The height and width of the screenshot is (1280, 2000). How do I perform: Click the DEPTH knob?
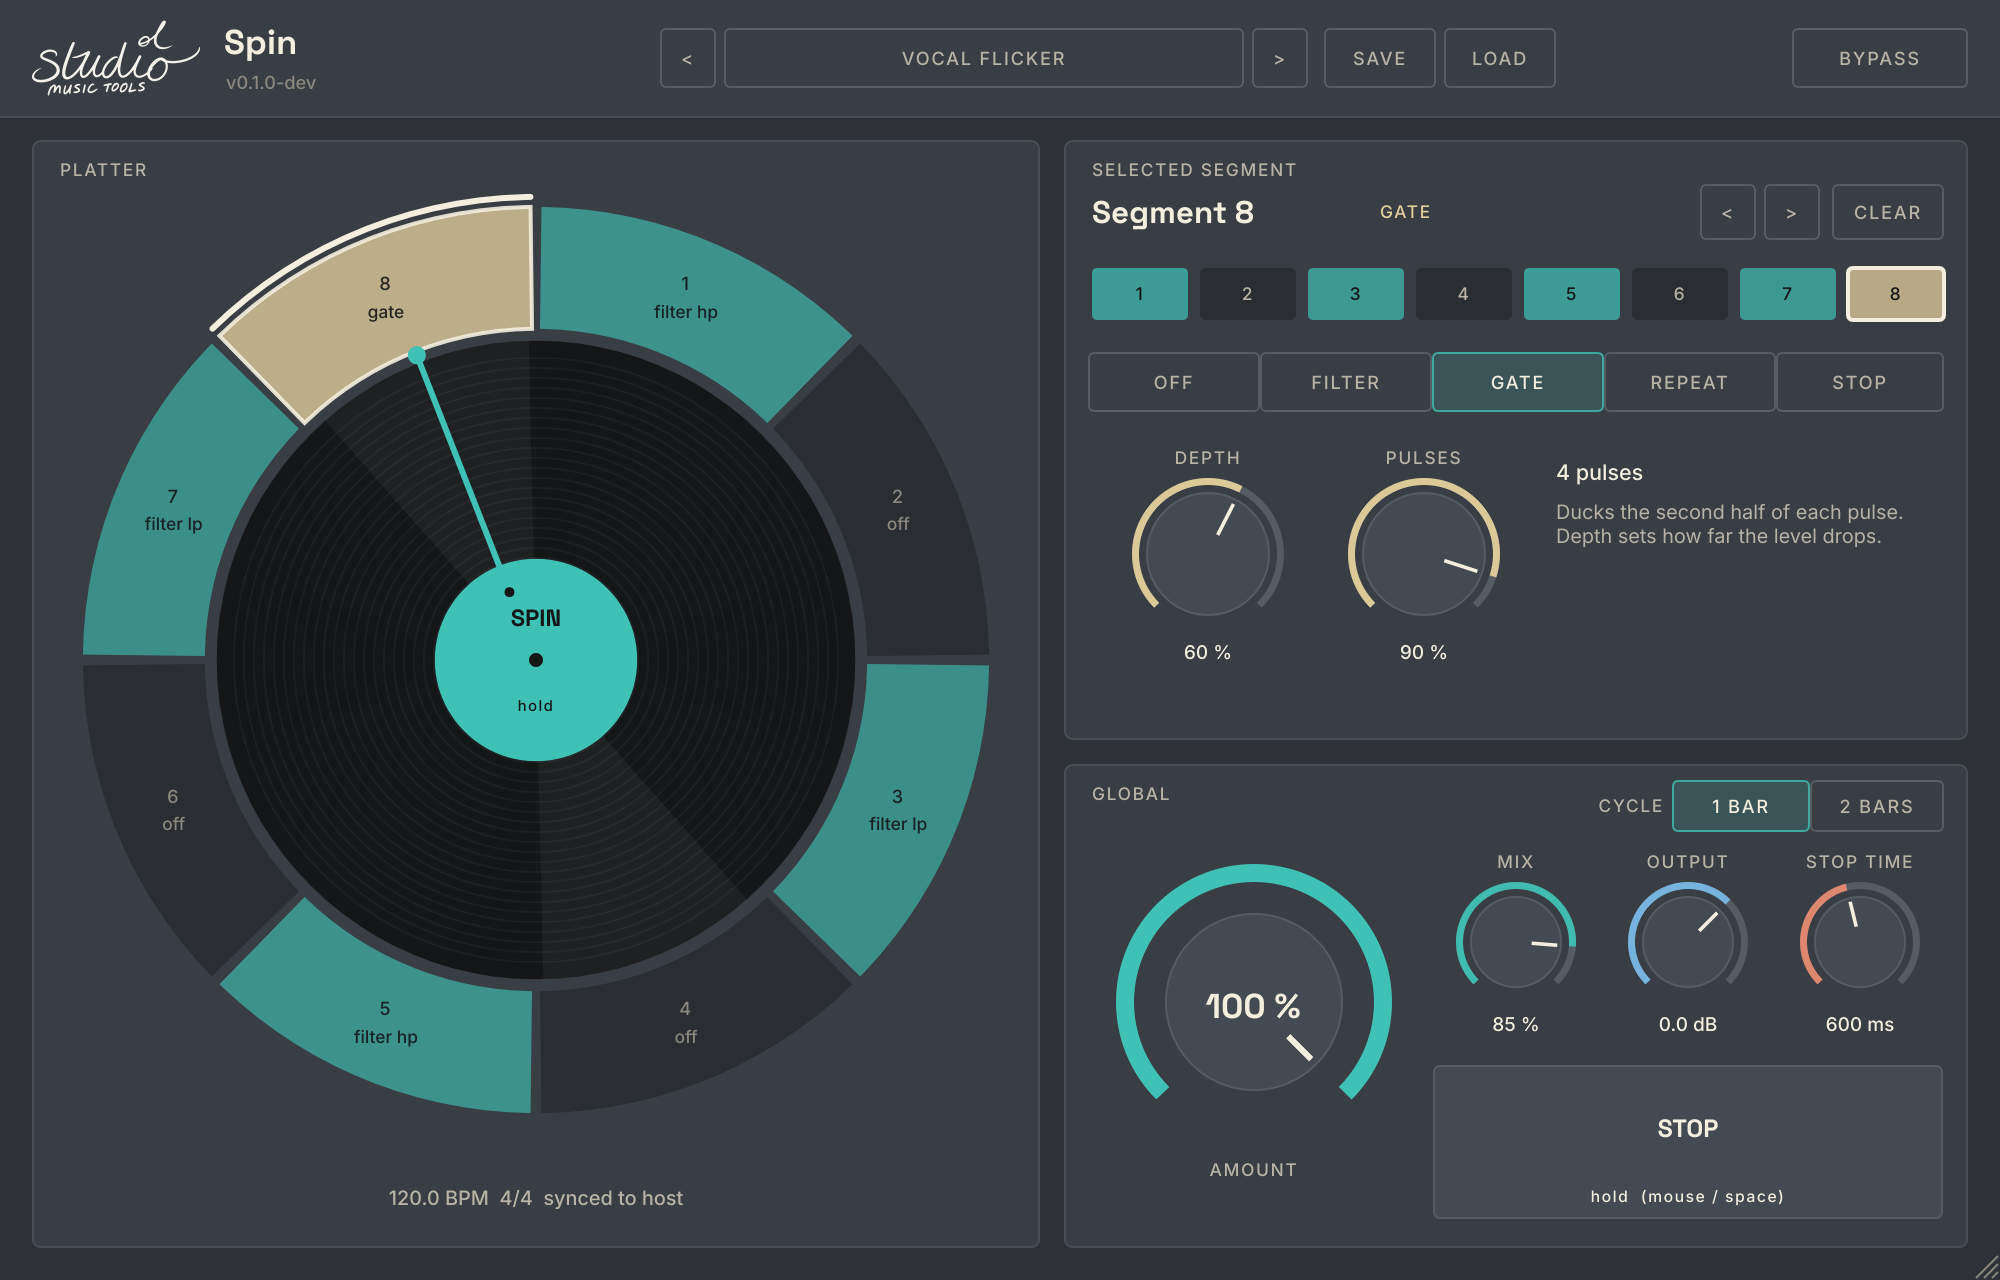[1207, 553]
